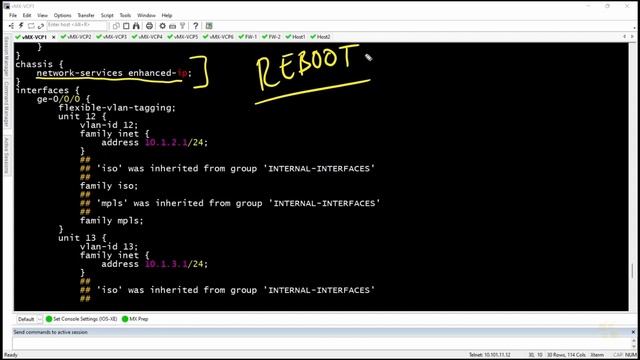The image size is (640, 360).
Task: Click the 'vlan-id 12;' terminal line
Action: [109, 125]
